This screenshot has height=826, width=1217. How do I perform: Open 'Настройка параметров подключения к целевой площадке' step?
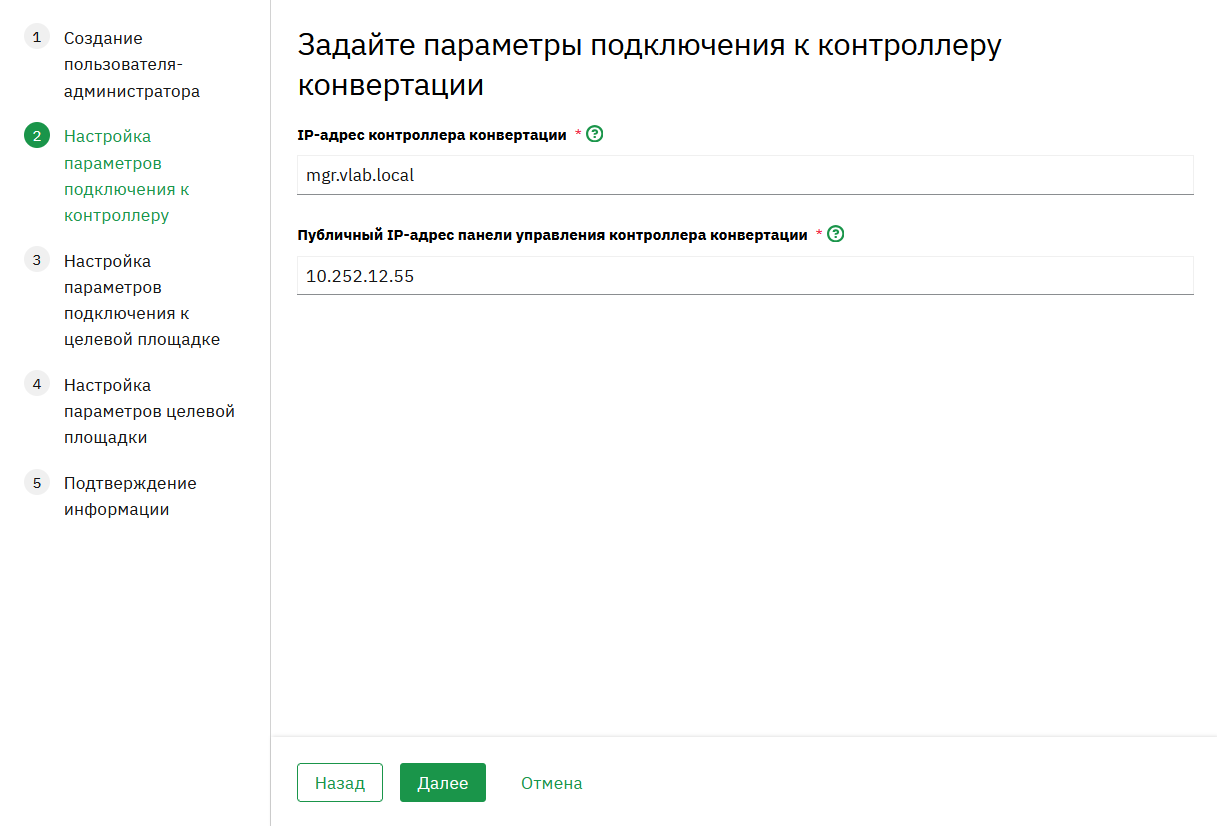pos(142,300)
